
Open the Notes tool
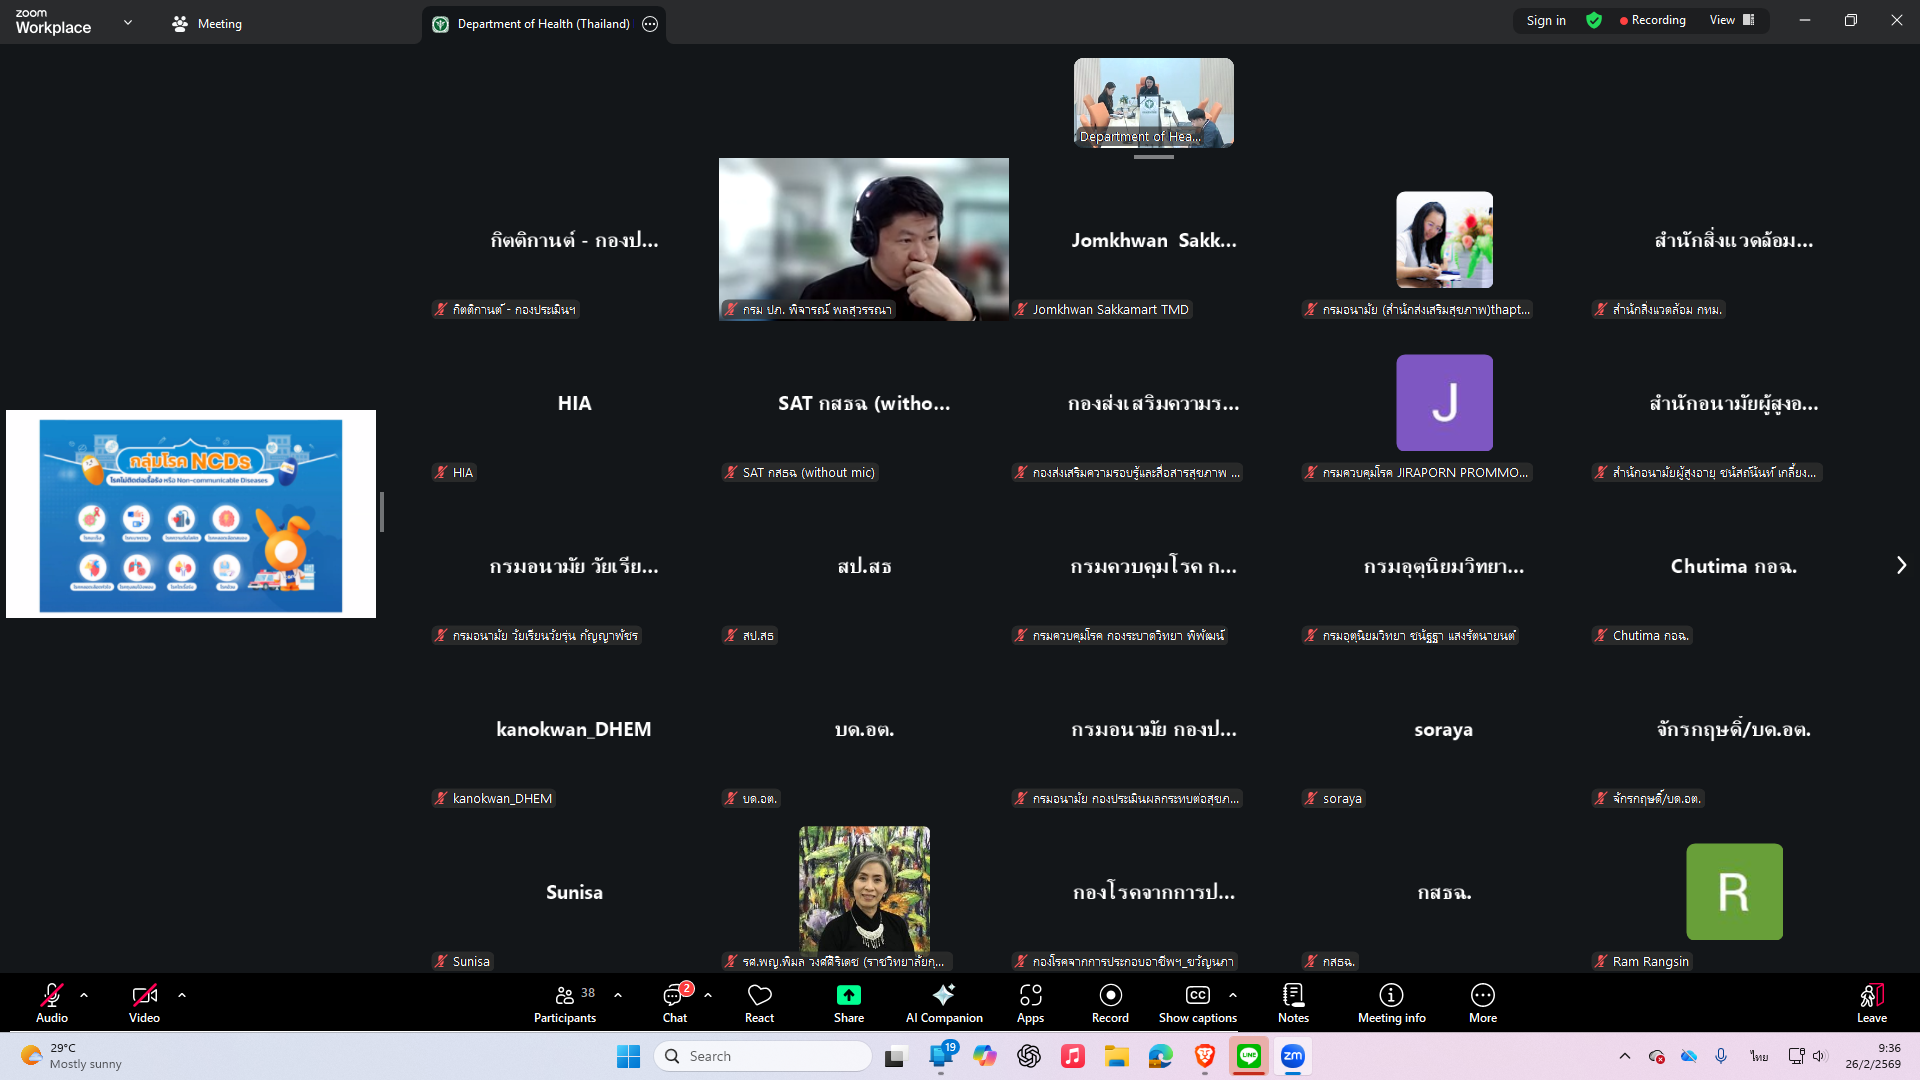(1292, 1002)
